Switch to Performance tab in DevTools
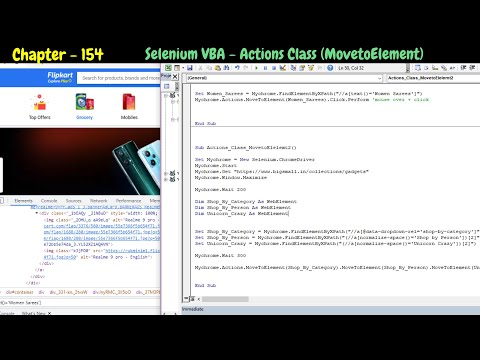480x360 pixels. (128, 201)
